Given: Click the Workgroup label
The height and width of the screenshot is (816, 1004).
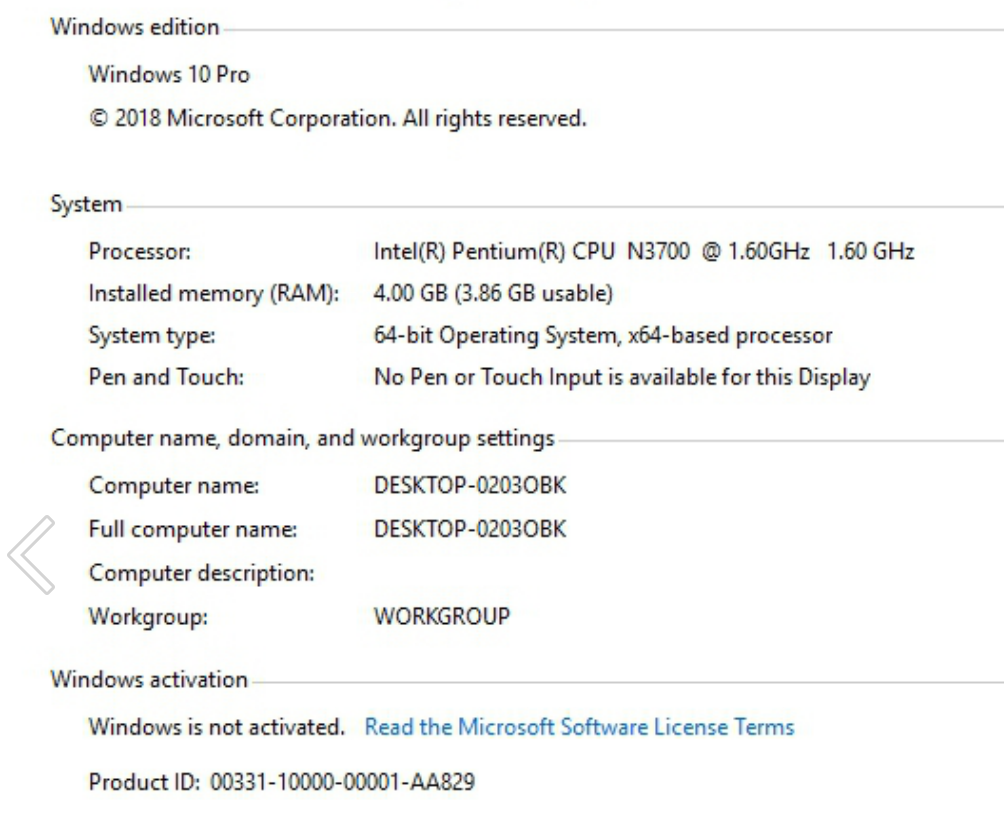Looking at the screenshot, I should [149, 616].
